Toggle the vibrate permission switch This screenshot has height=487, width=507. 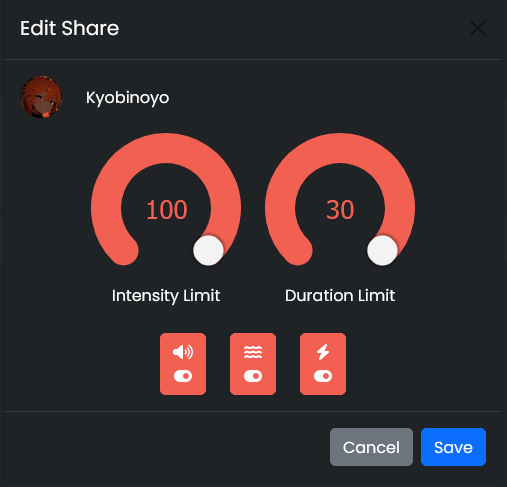point(253,376)
